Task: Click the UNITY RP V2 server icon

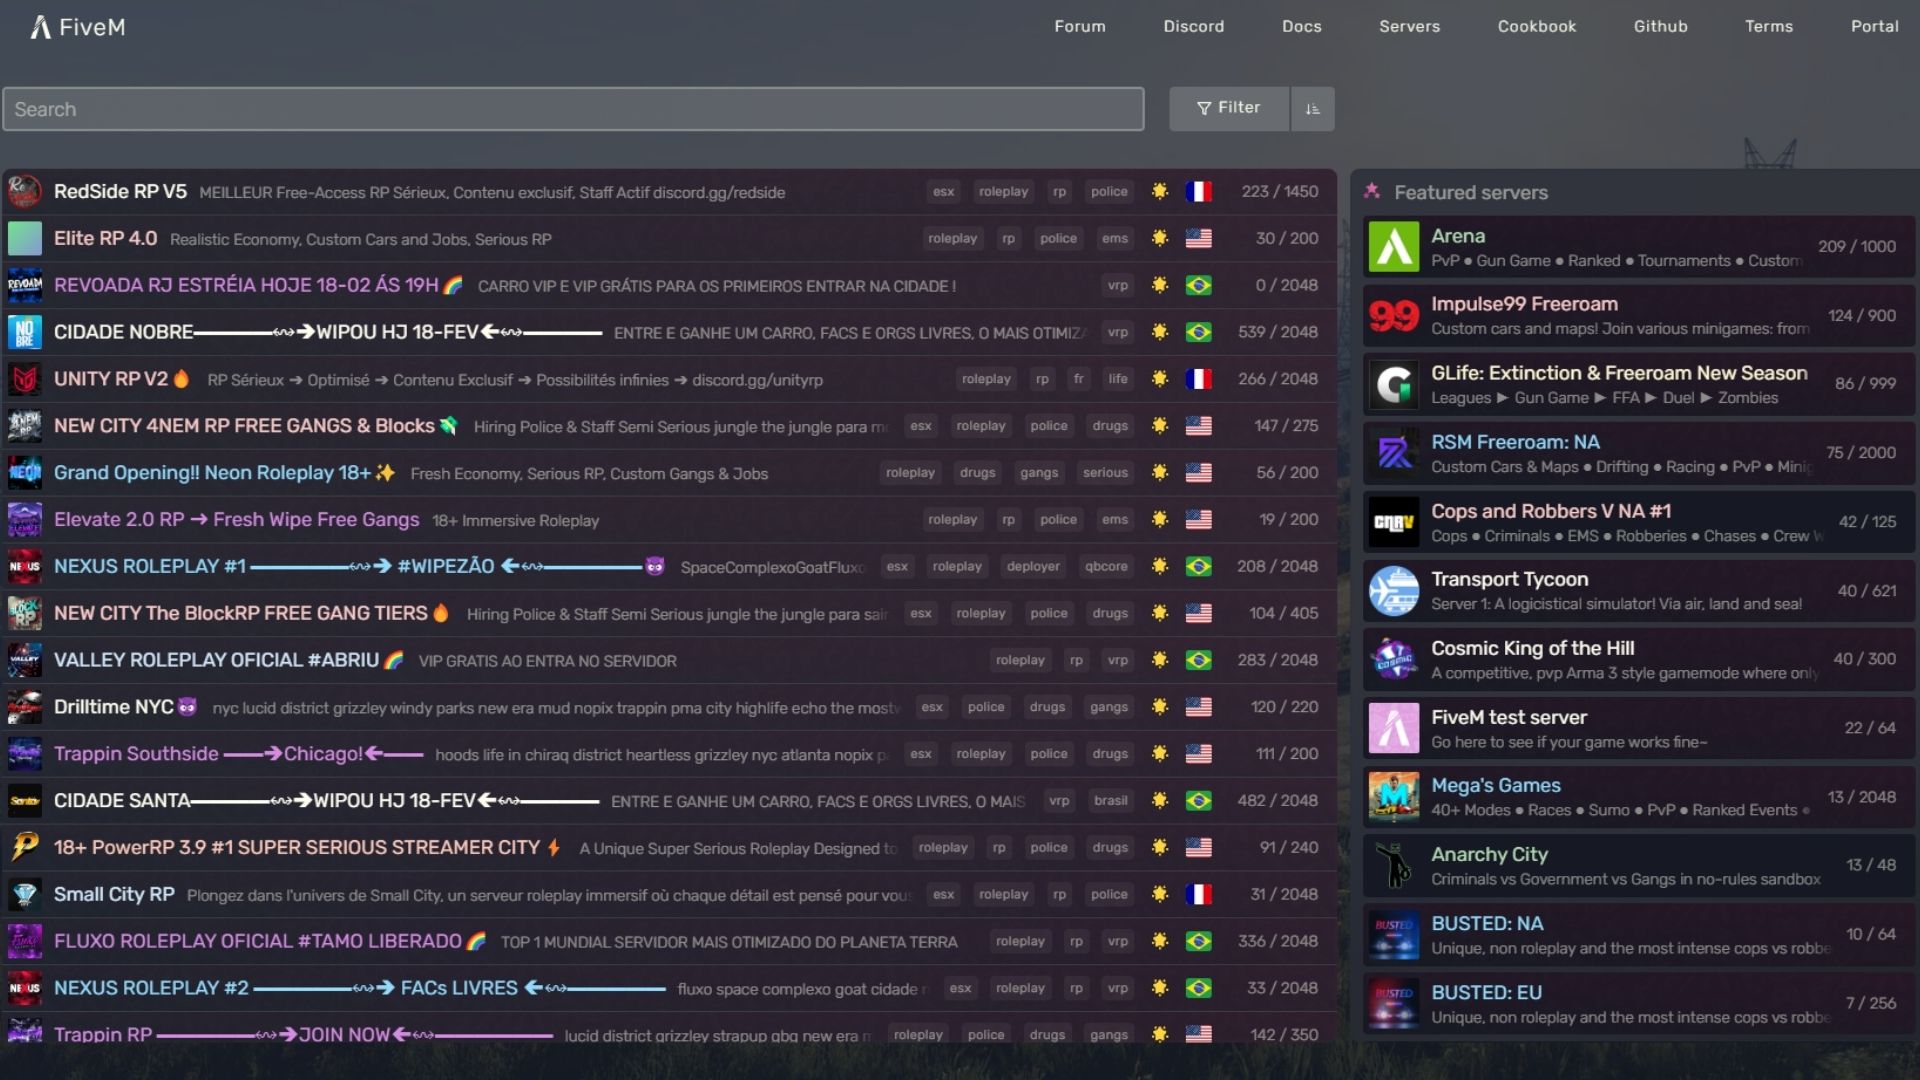Action: [x=25, y=379]
